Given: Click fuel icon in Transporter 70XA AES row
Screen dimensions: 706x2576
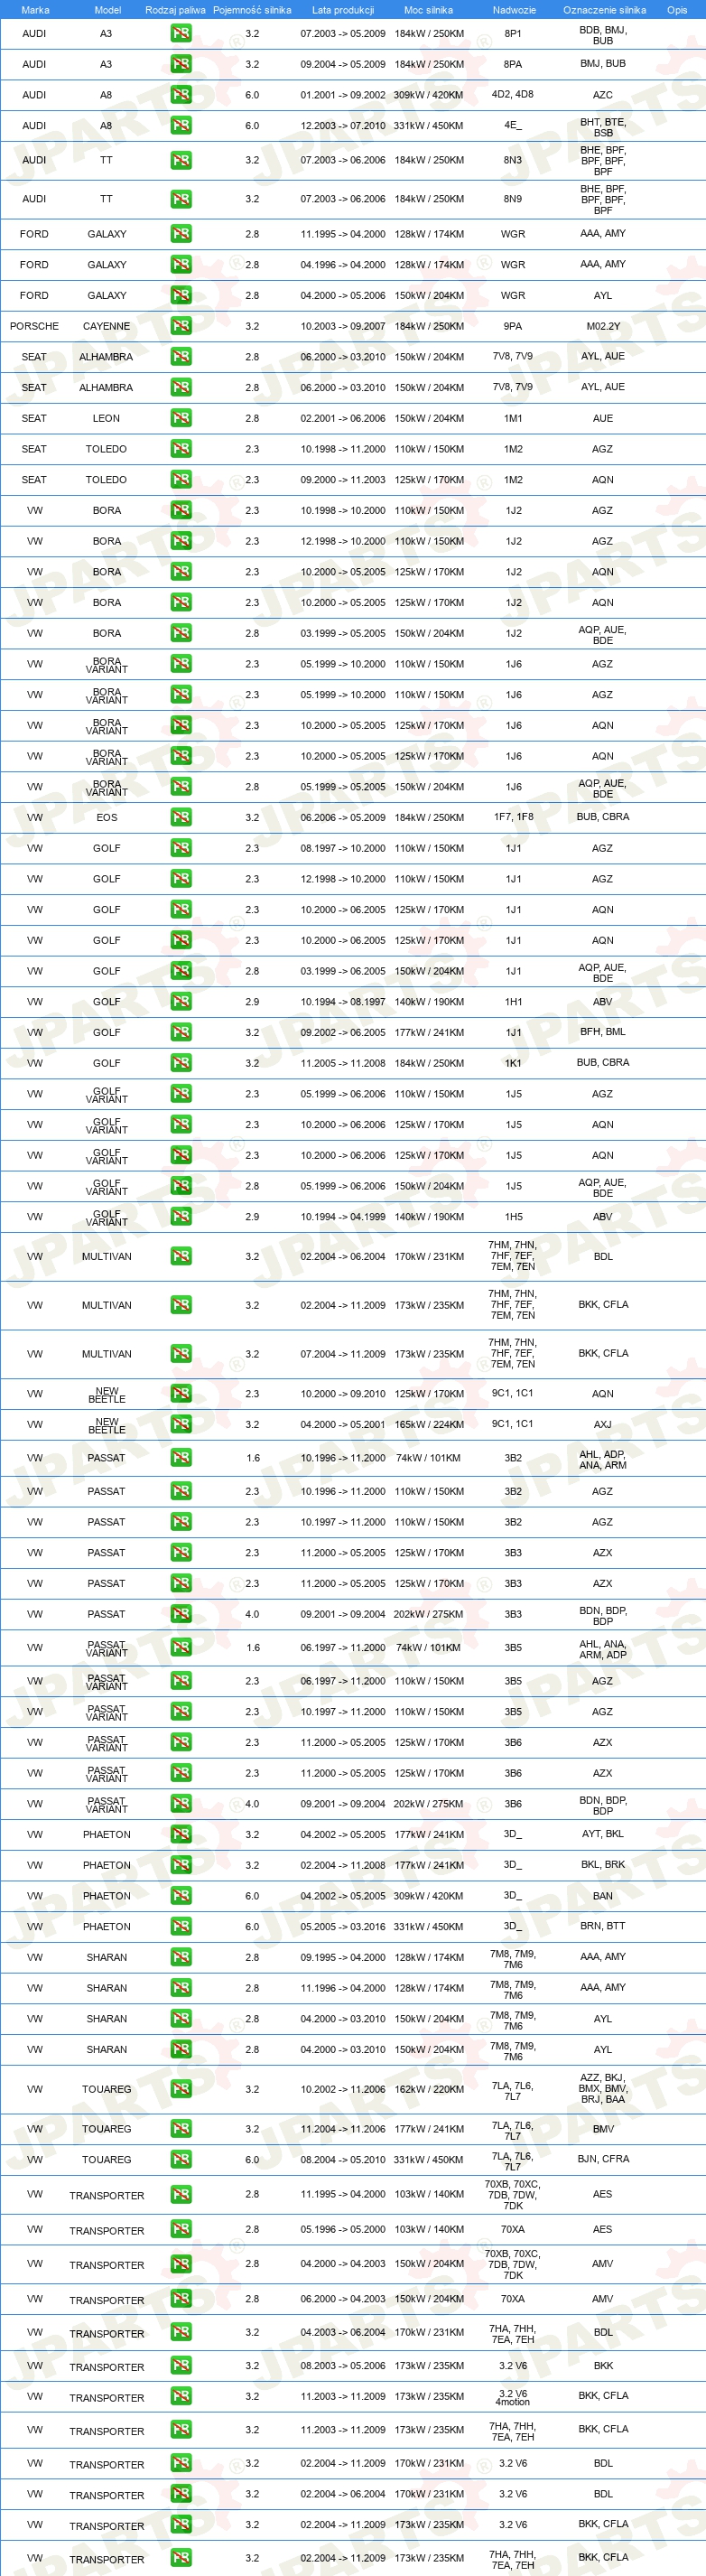Looking at the screenshot, I should coord(181,2229).
